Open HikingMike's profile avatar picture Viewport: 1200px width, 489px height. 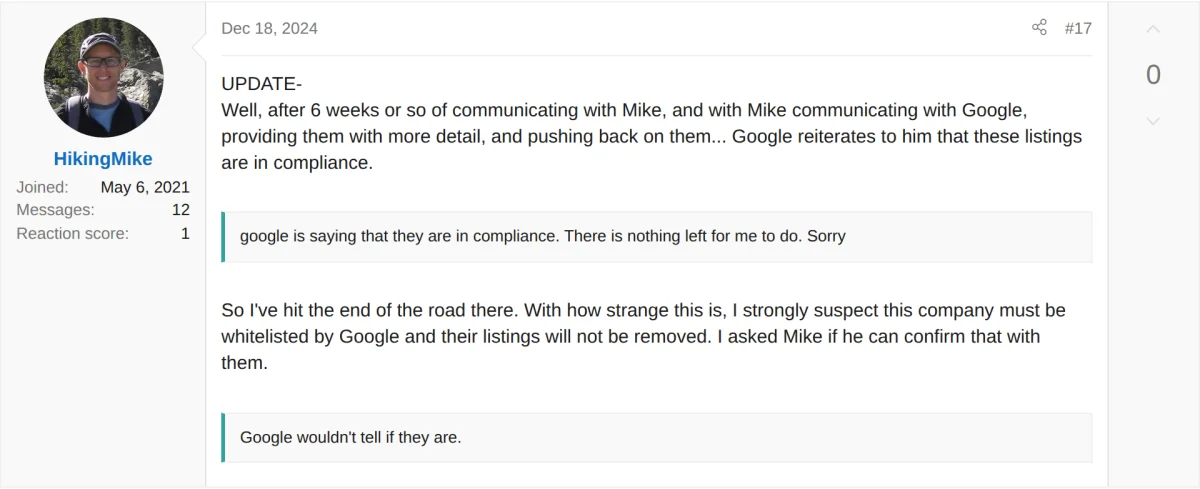pyautogui.click(x=103, y=77)
